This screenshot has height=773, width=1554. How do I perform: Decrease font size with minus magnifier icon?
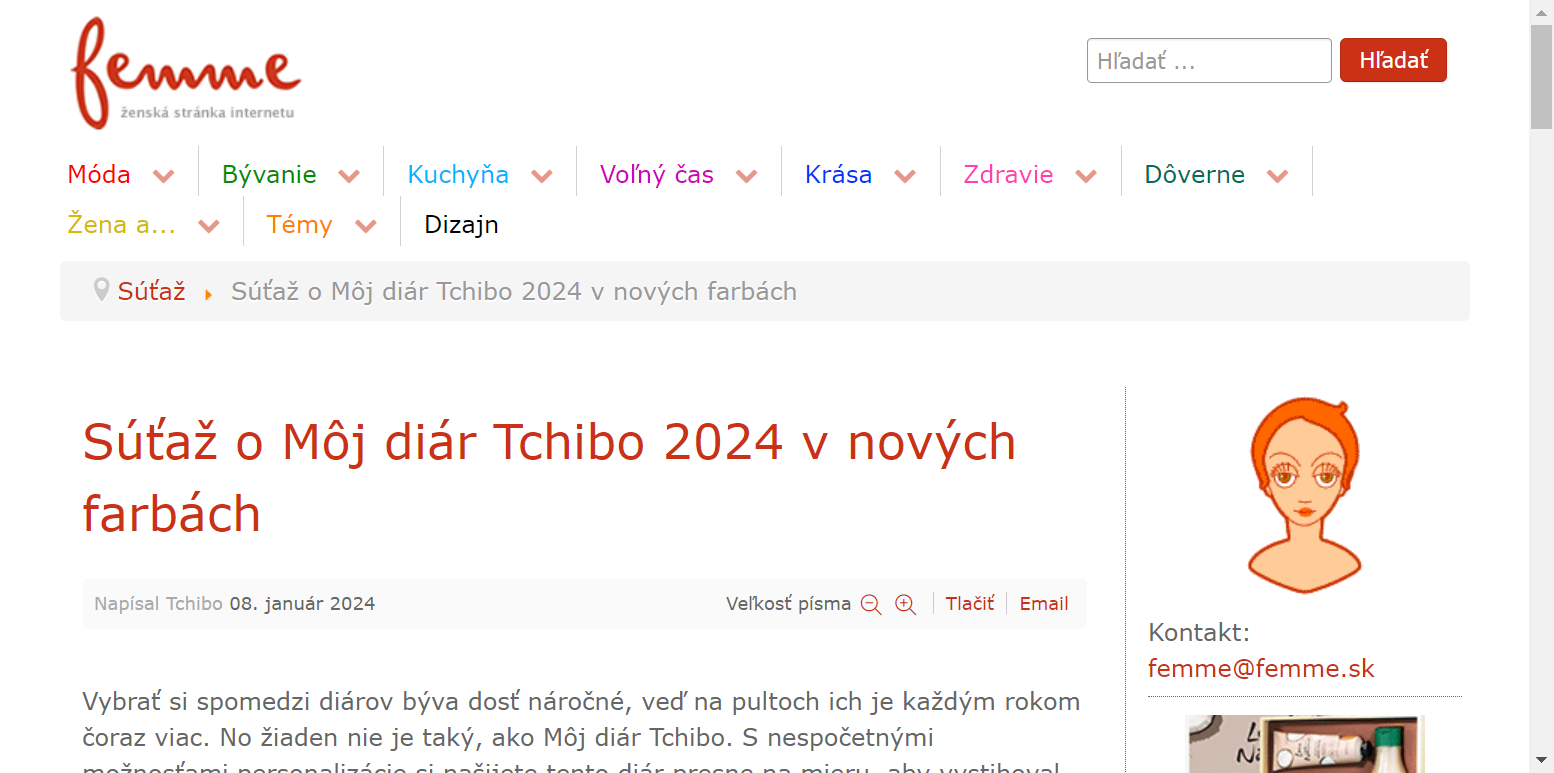point(871,604)
